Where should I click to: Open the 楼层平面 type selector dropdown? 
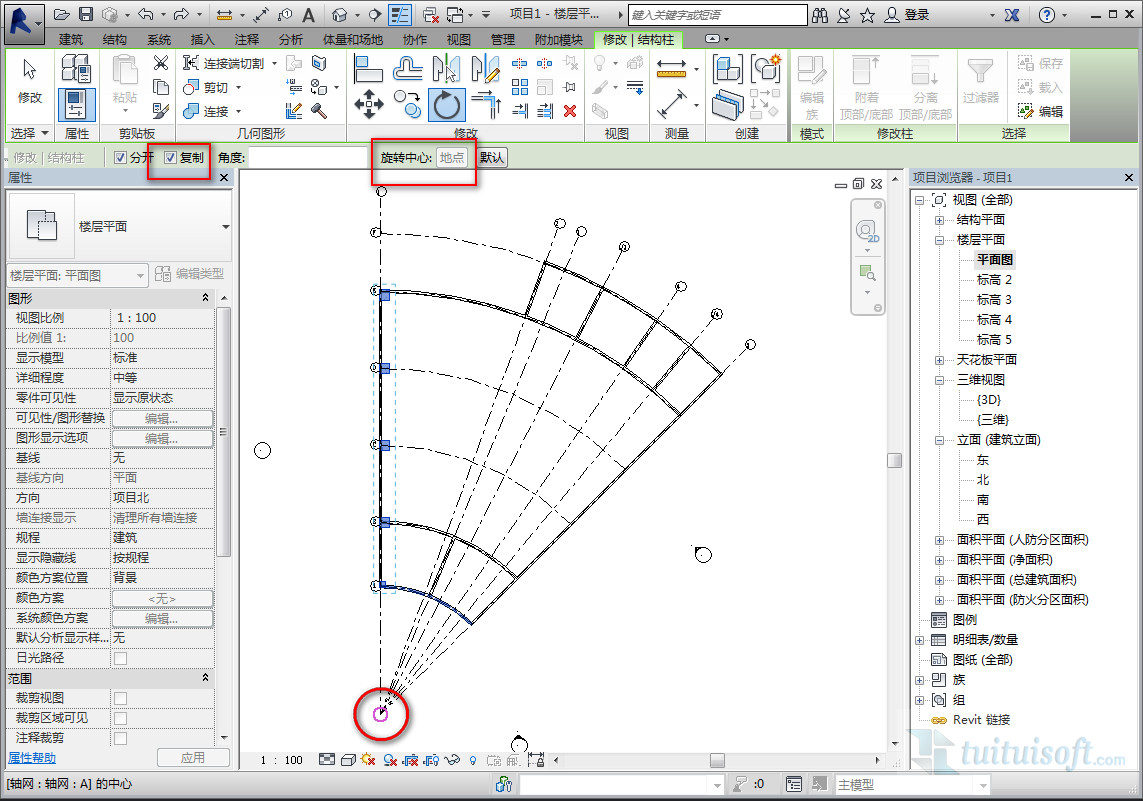[x=225, y=227]
